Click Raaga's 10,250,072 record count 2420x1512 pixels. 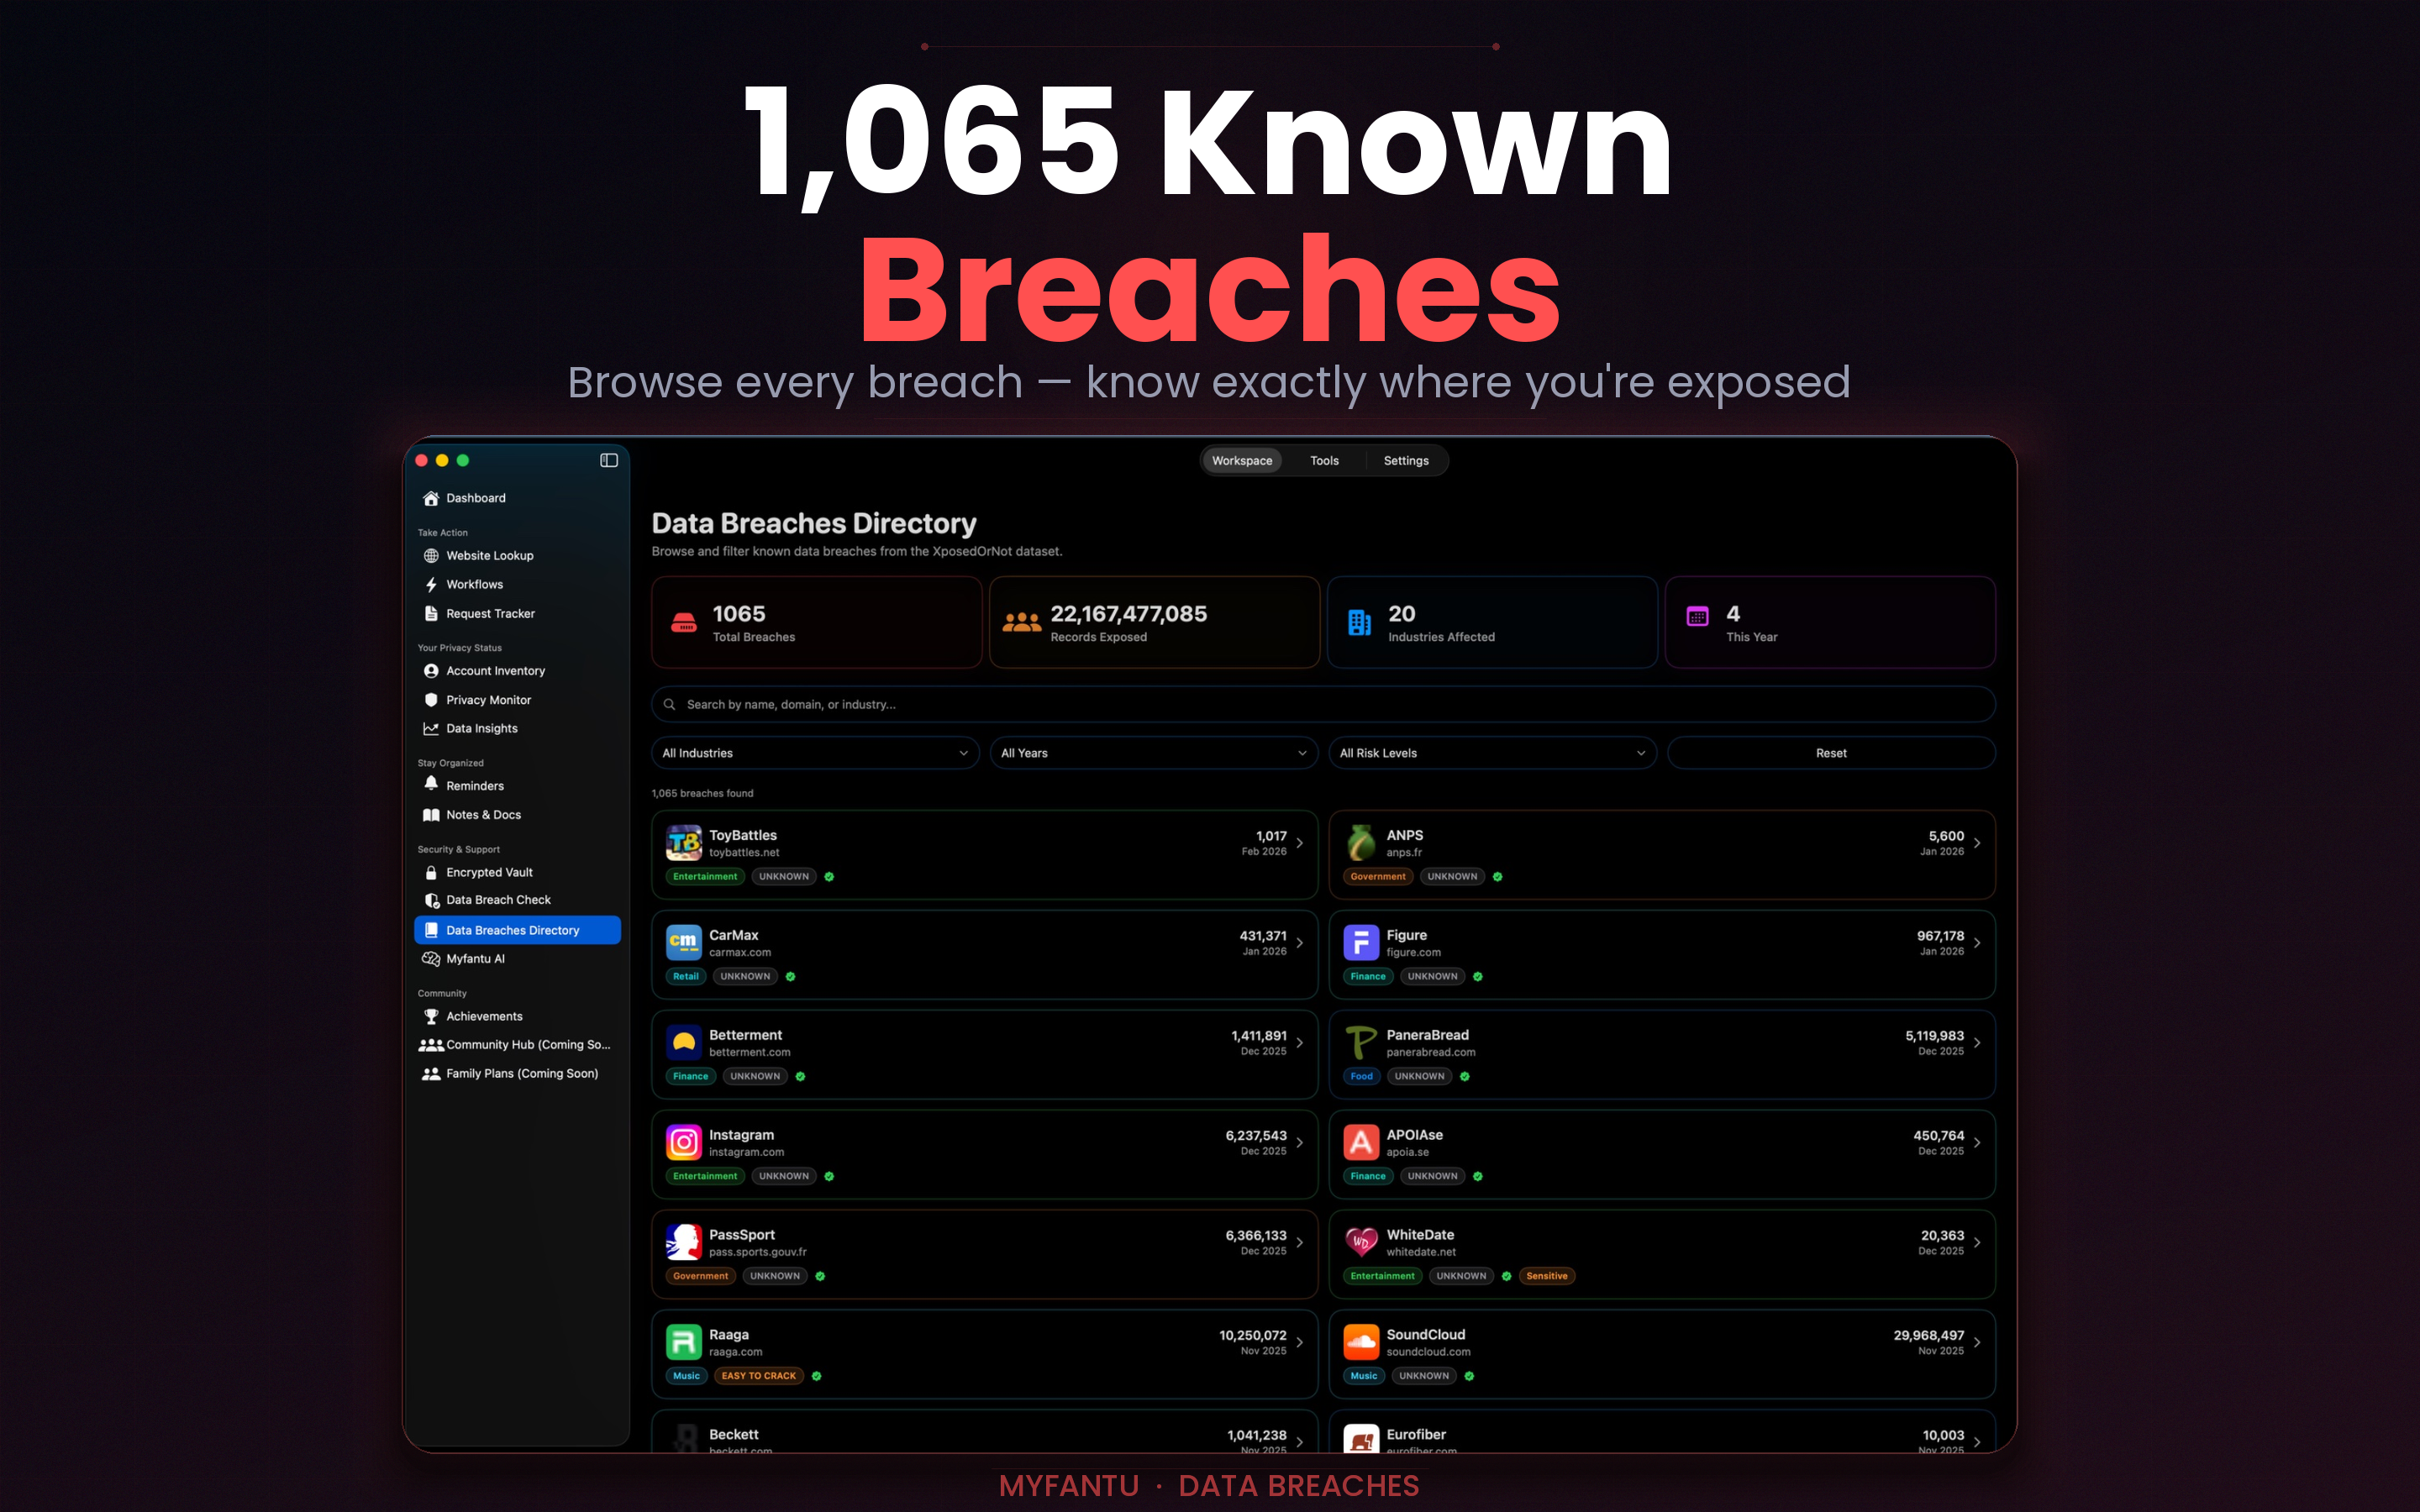1252,1335
